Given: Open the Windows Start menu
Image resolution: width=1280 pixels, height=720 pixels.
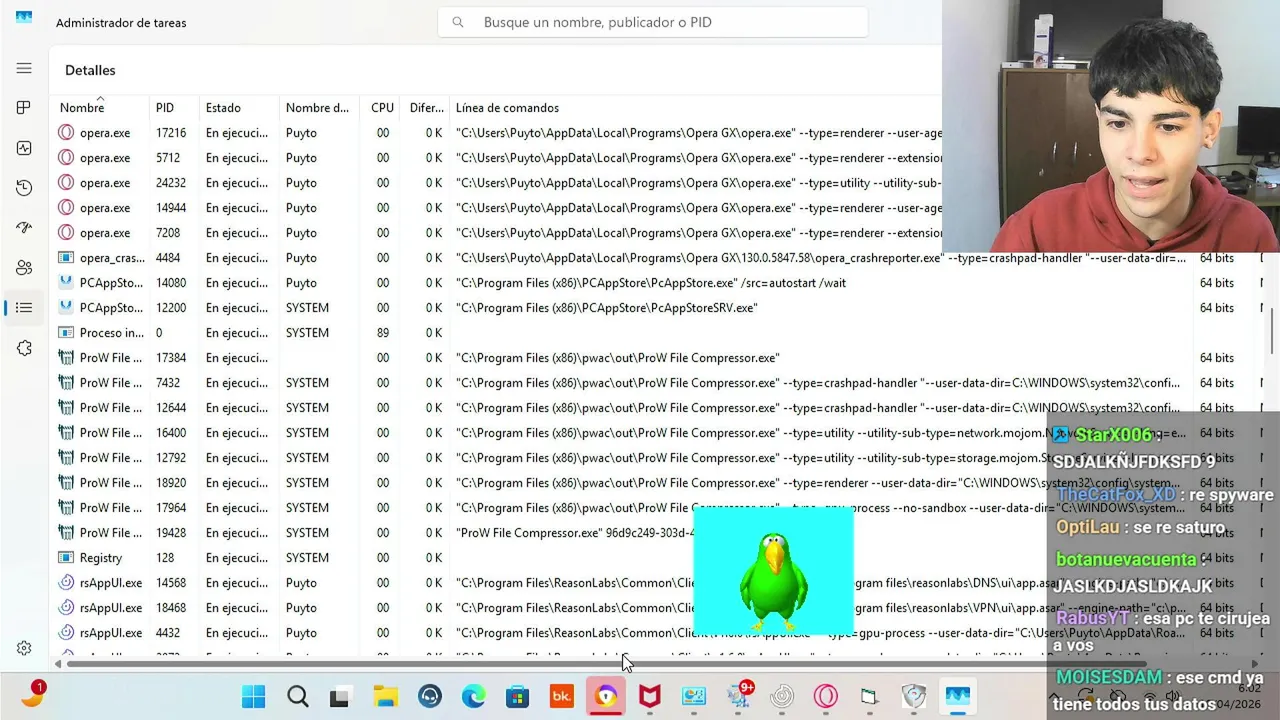Looking at the screenshot, I should coord(254,696).
